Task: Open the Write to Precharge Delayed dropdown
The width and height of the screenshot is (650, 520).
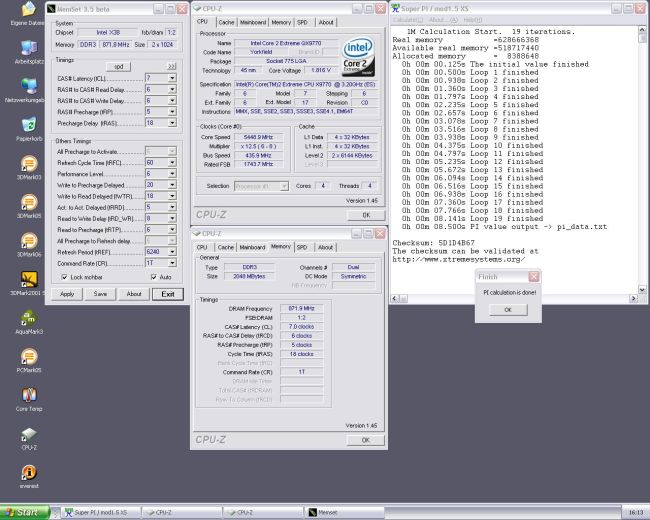Action: (172, 185)
